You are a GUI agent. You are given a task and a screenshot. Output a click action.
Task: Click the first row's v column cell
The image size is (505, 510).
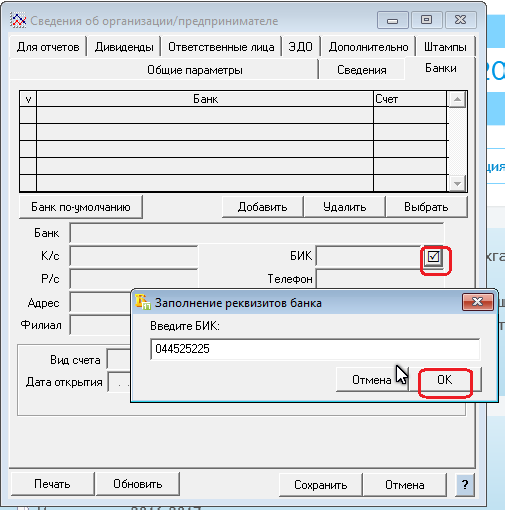28,115
